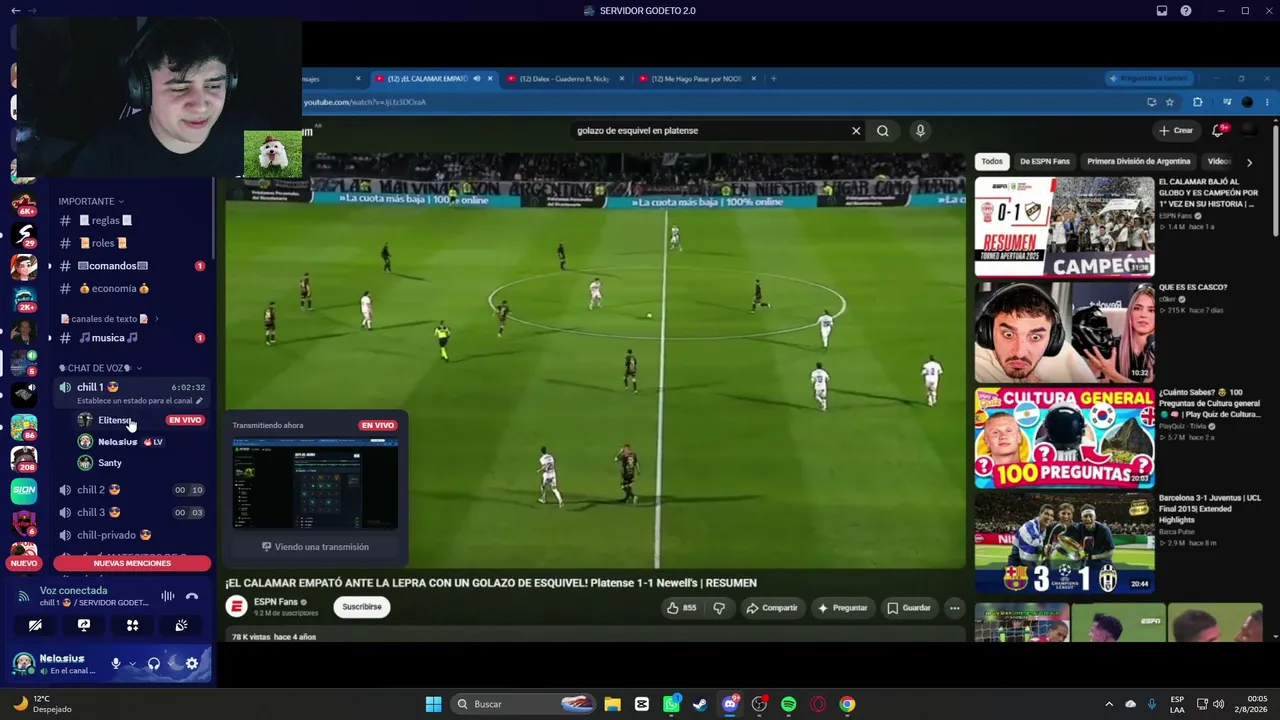The width and height of the screenshot is (1280, 720).
Task: Open WhatsApp from the taskbar
Action: pos(671,704)
